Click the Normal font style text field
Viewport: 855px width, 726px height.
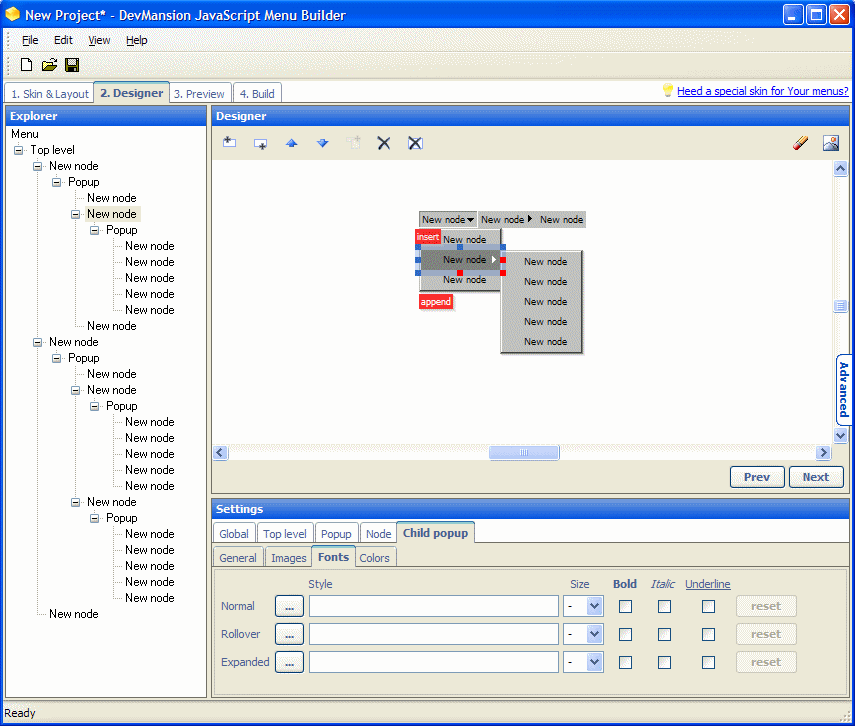pos(434,606)
